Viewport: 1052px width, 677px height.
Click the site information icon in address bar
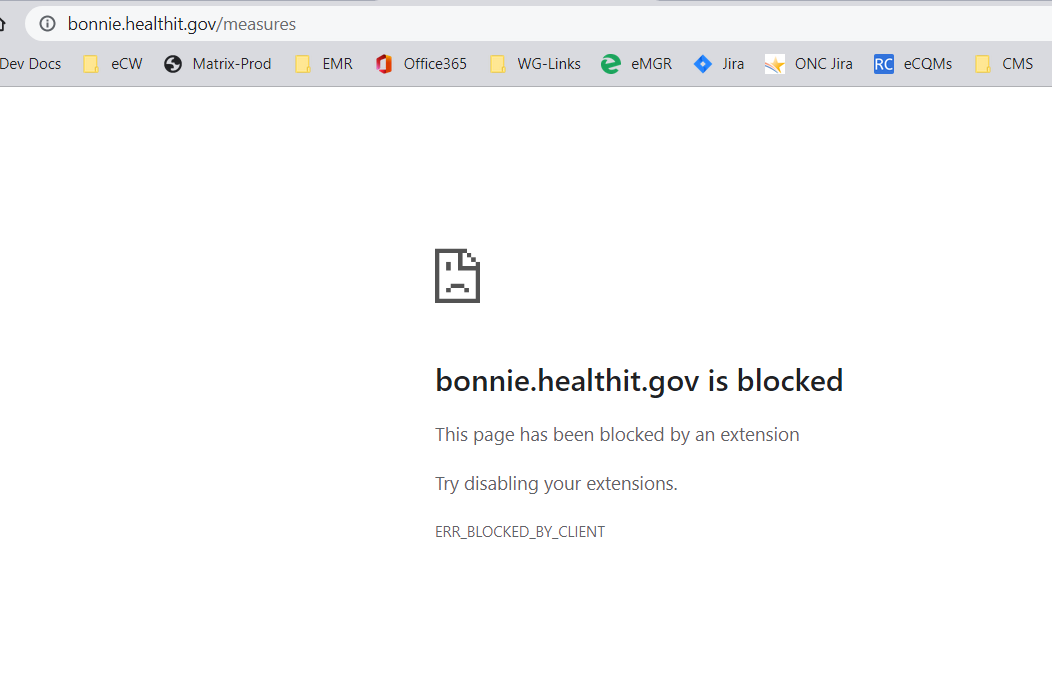click(47, 24)
